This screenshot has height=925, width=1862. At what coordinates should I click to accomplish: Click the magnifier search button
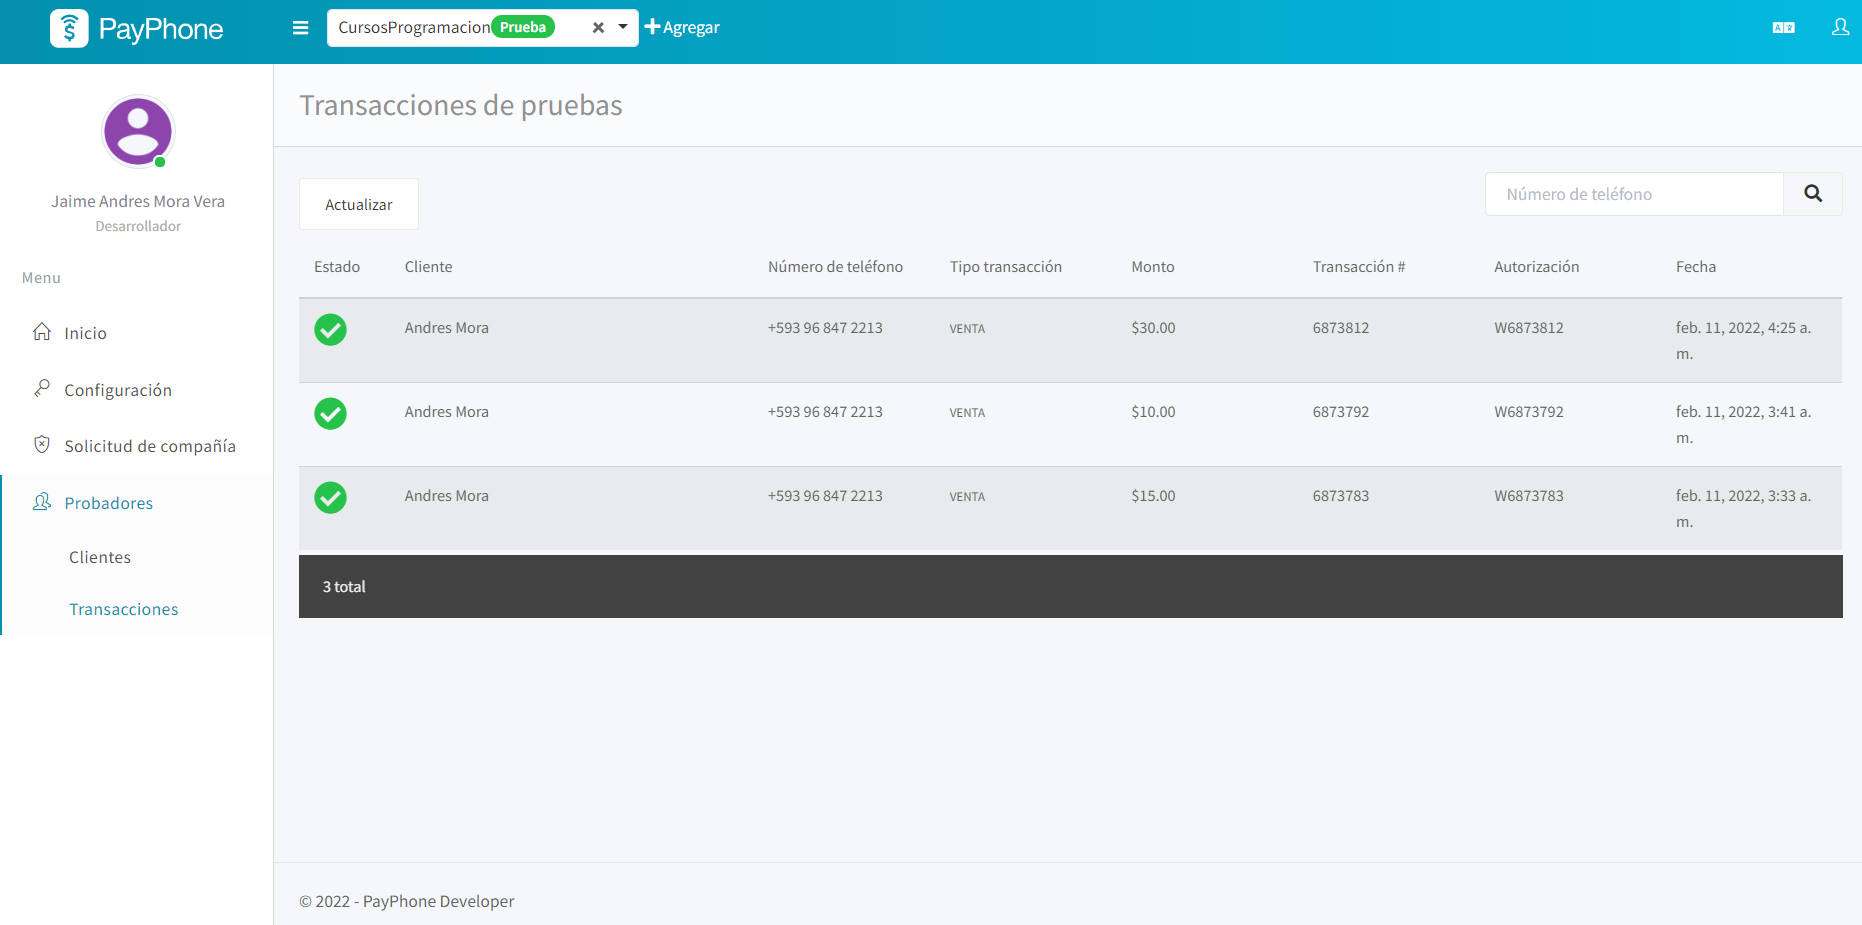(x=1813, y=194)
